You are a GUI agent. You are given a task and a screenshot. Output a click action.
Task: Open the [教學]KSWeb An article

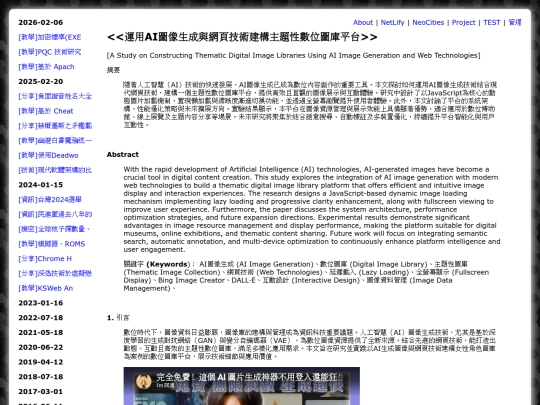click(x=45, y=288)
